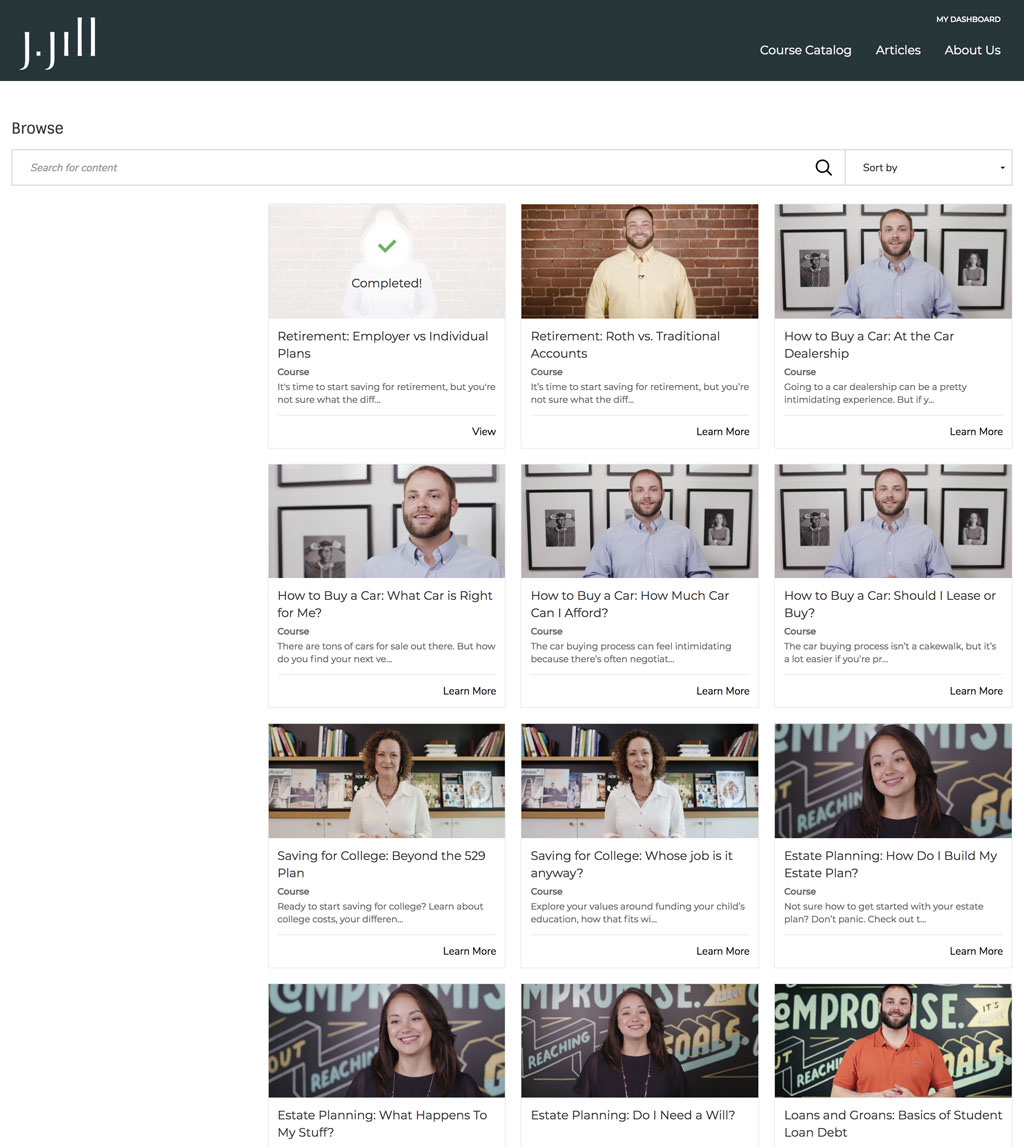
Task: Click the Do I Need a Will thumbnail
Action: (639, 1040)
